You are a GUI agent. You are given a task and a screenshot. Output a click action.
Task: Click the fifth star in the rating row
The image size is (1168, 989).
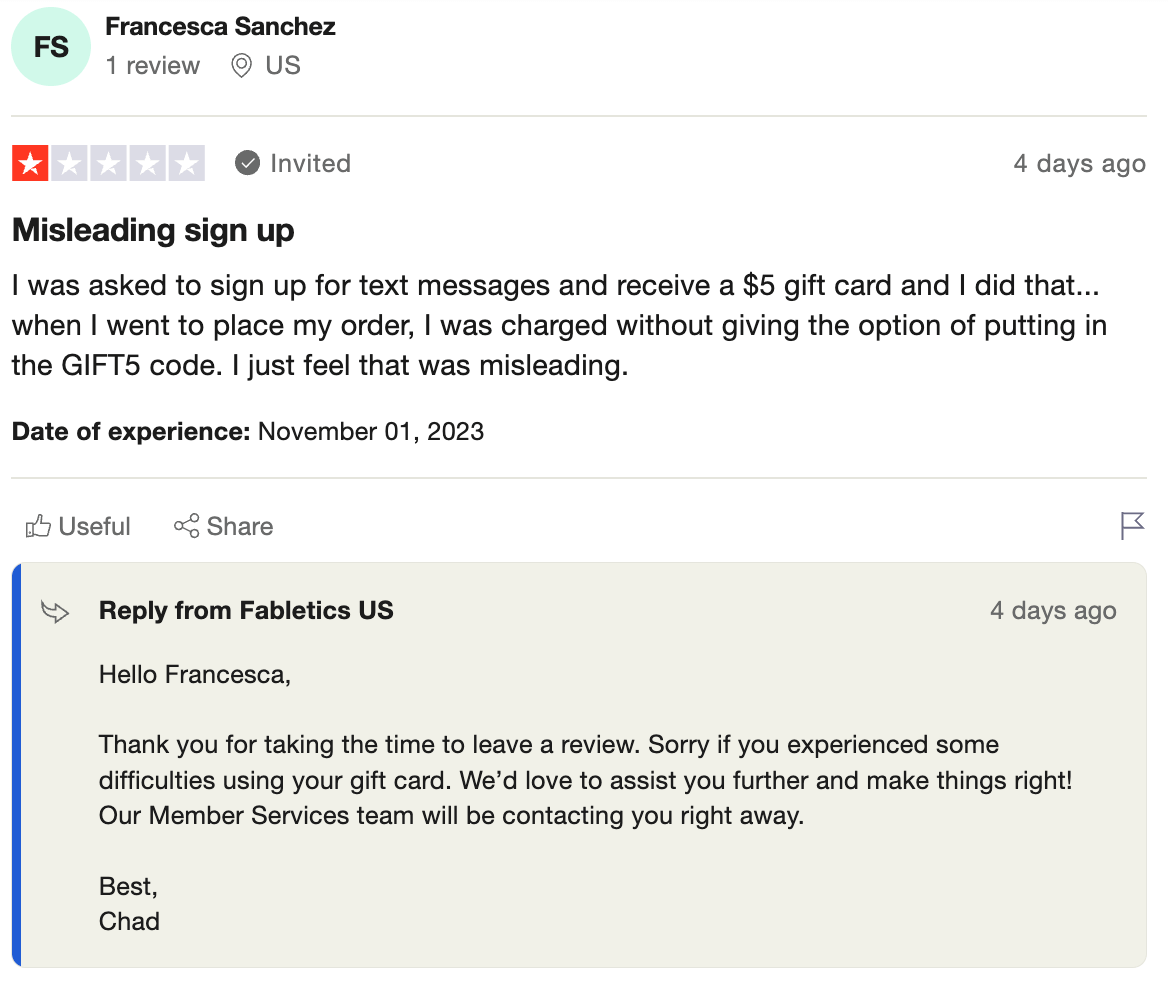[187, 162]
